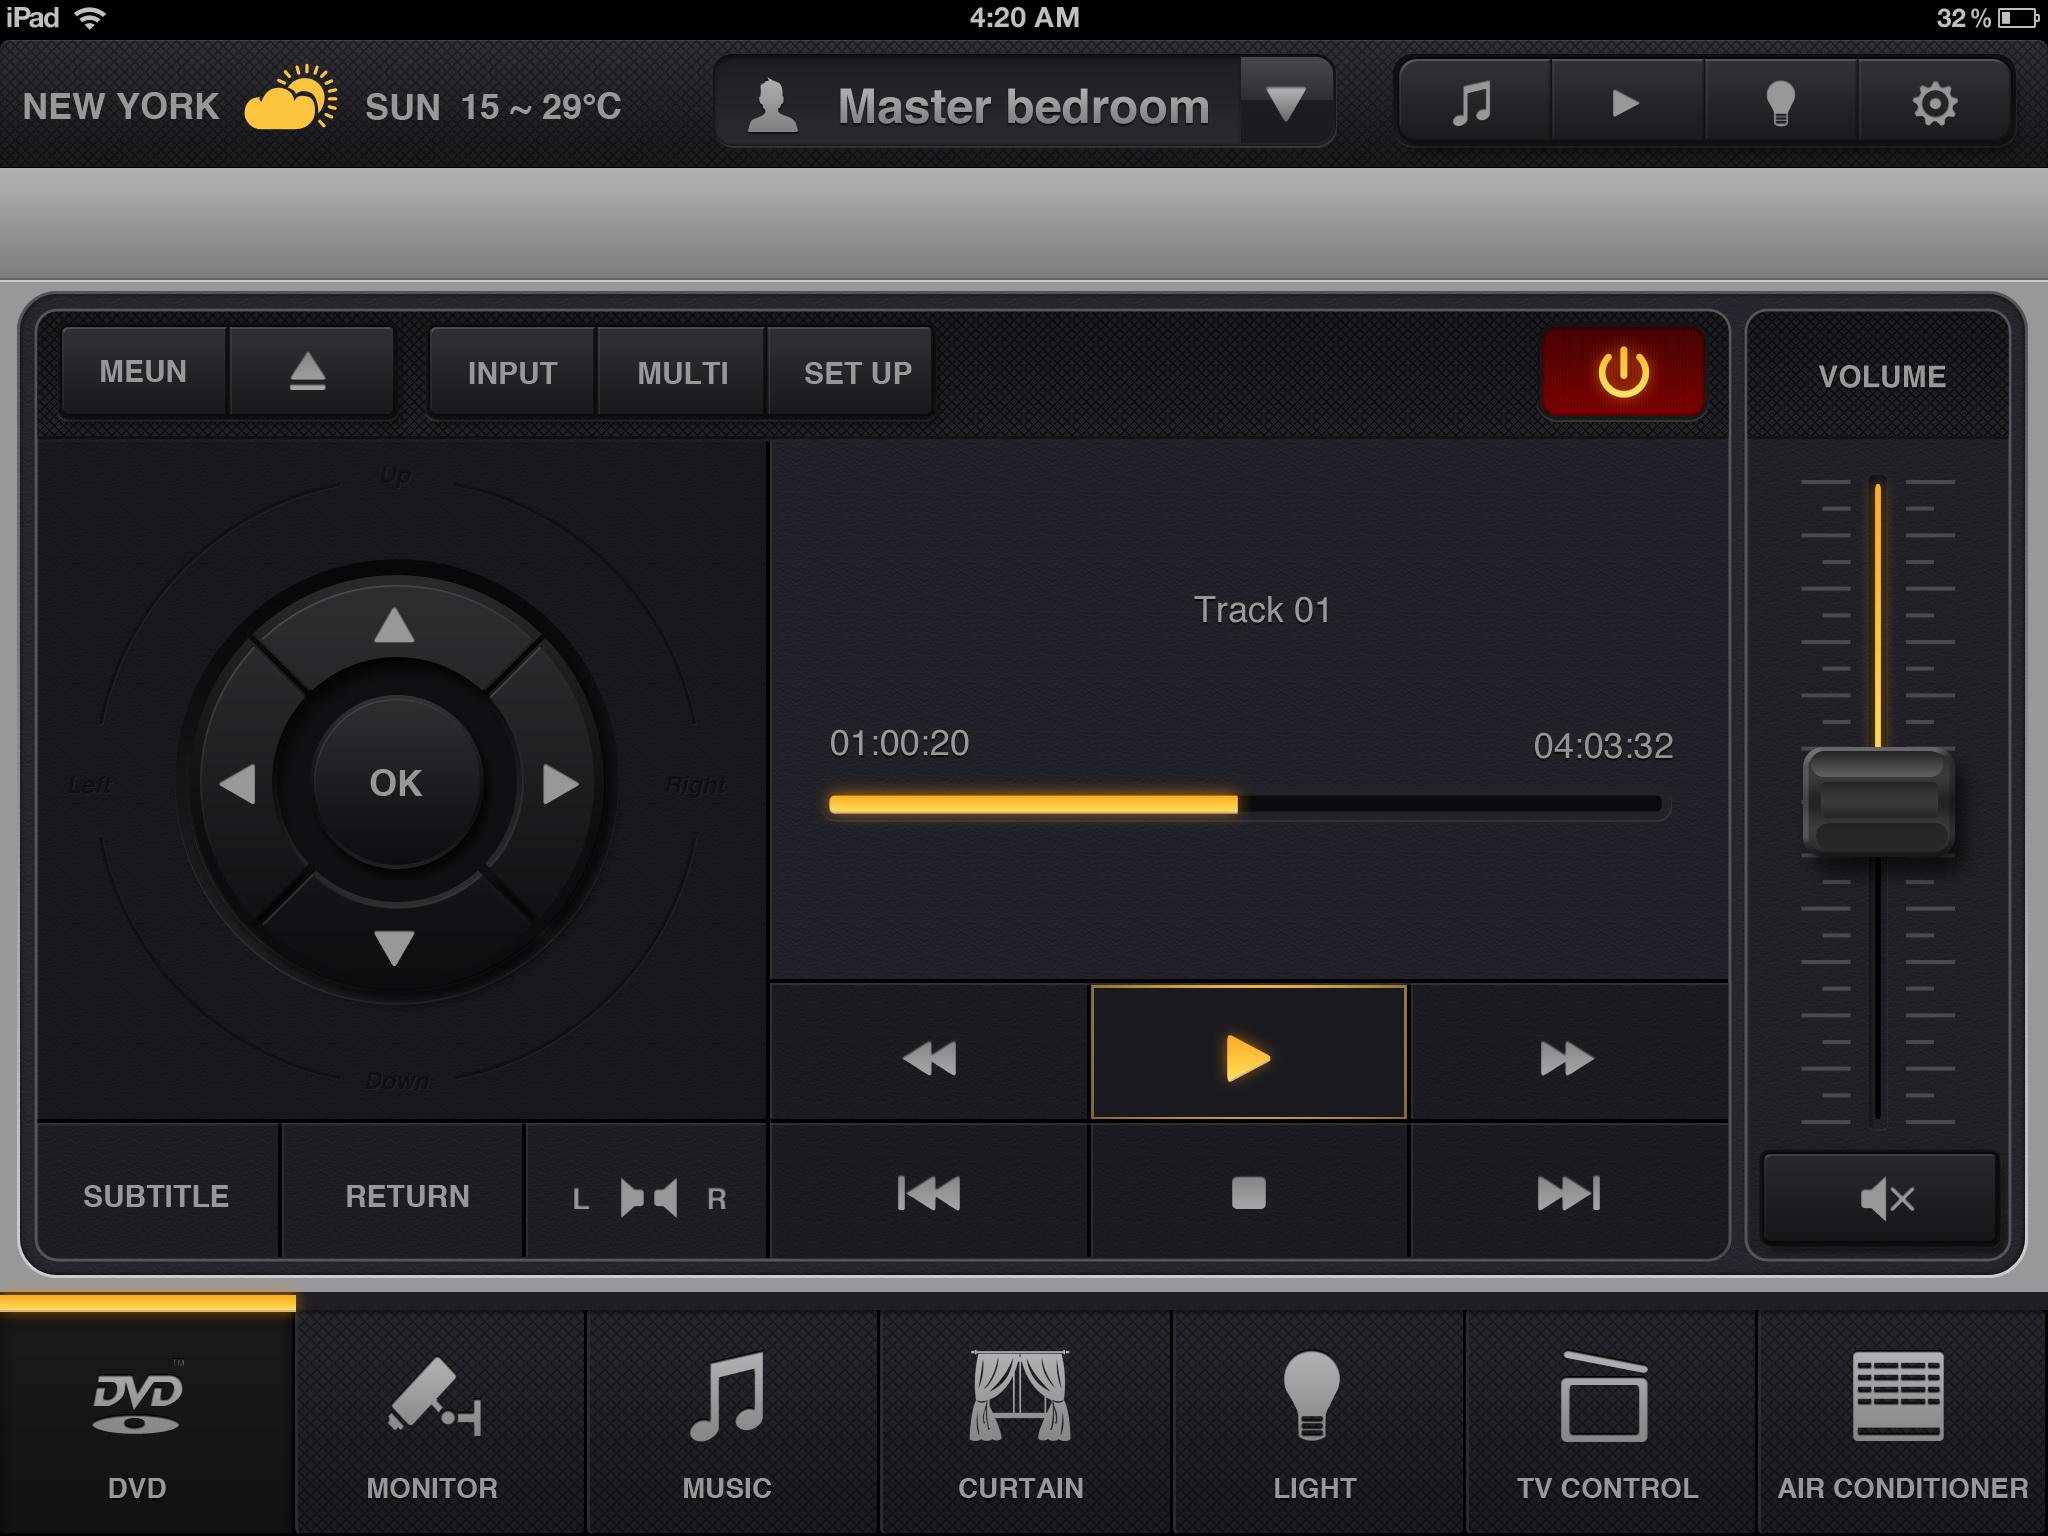Click the volume slider handle
This screenshot has width=2048, height=1536.
tap(1878, 801)
